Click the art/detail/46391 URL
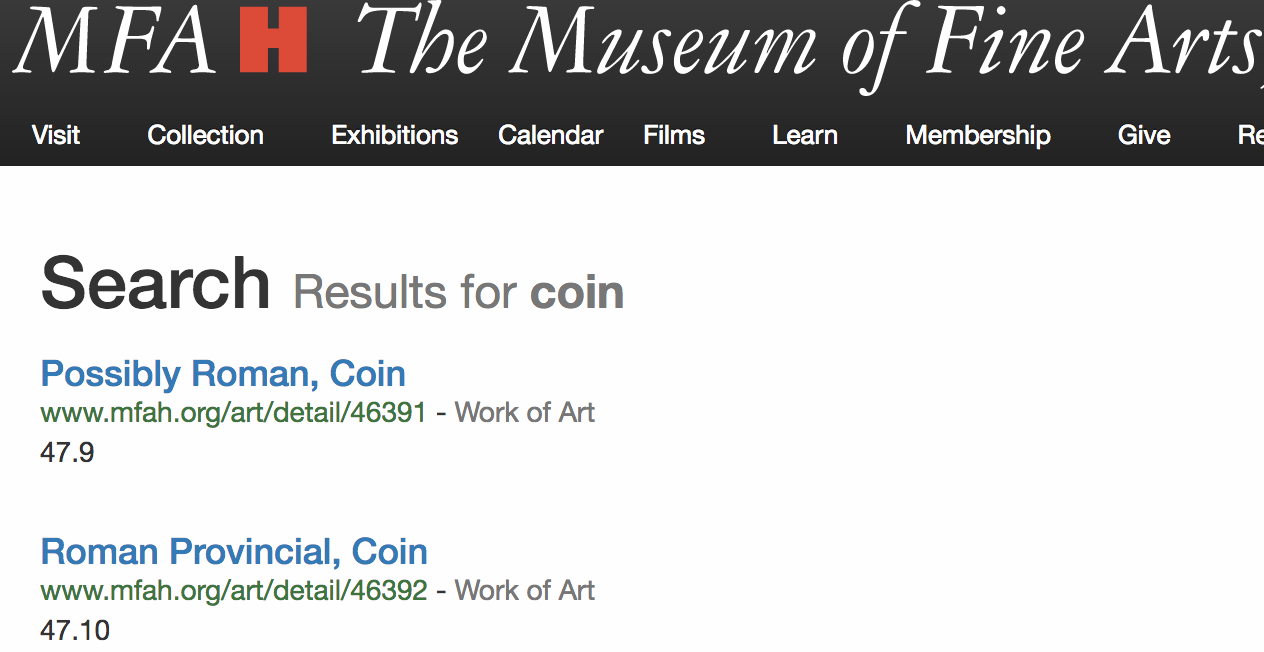Image resolution: width=1264 pixels, height=652 pixels. (233, 412)
